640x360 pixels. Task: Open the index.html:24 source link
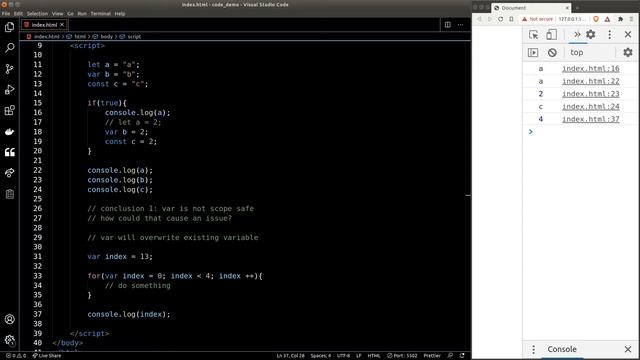[x=591, y=107]
